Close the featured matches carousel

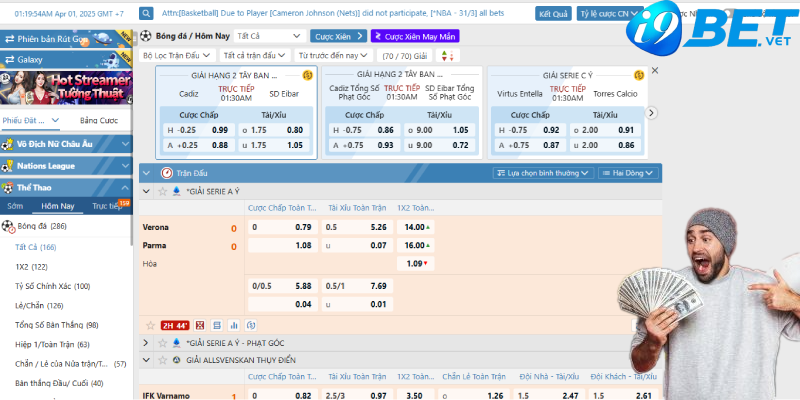pos(655,71)
